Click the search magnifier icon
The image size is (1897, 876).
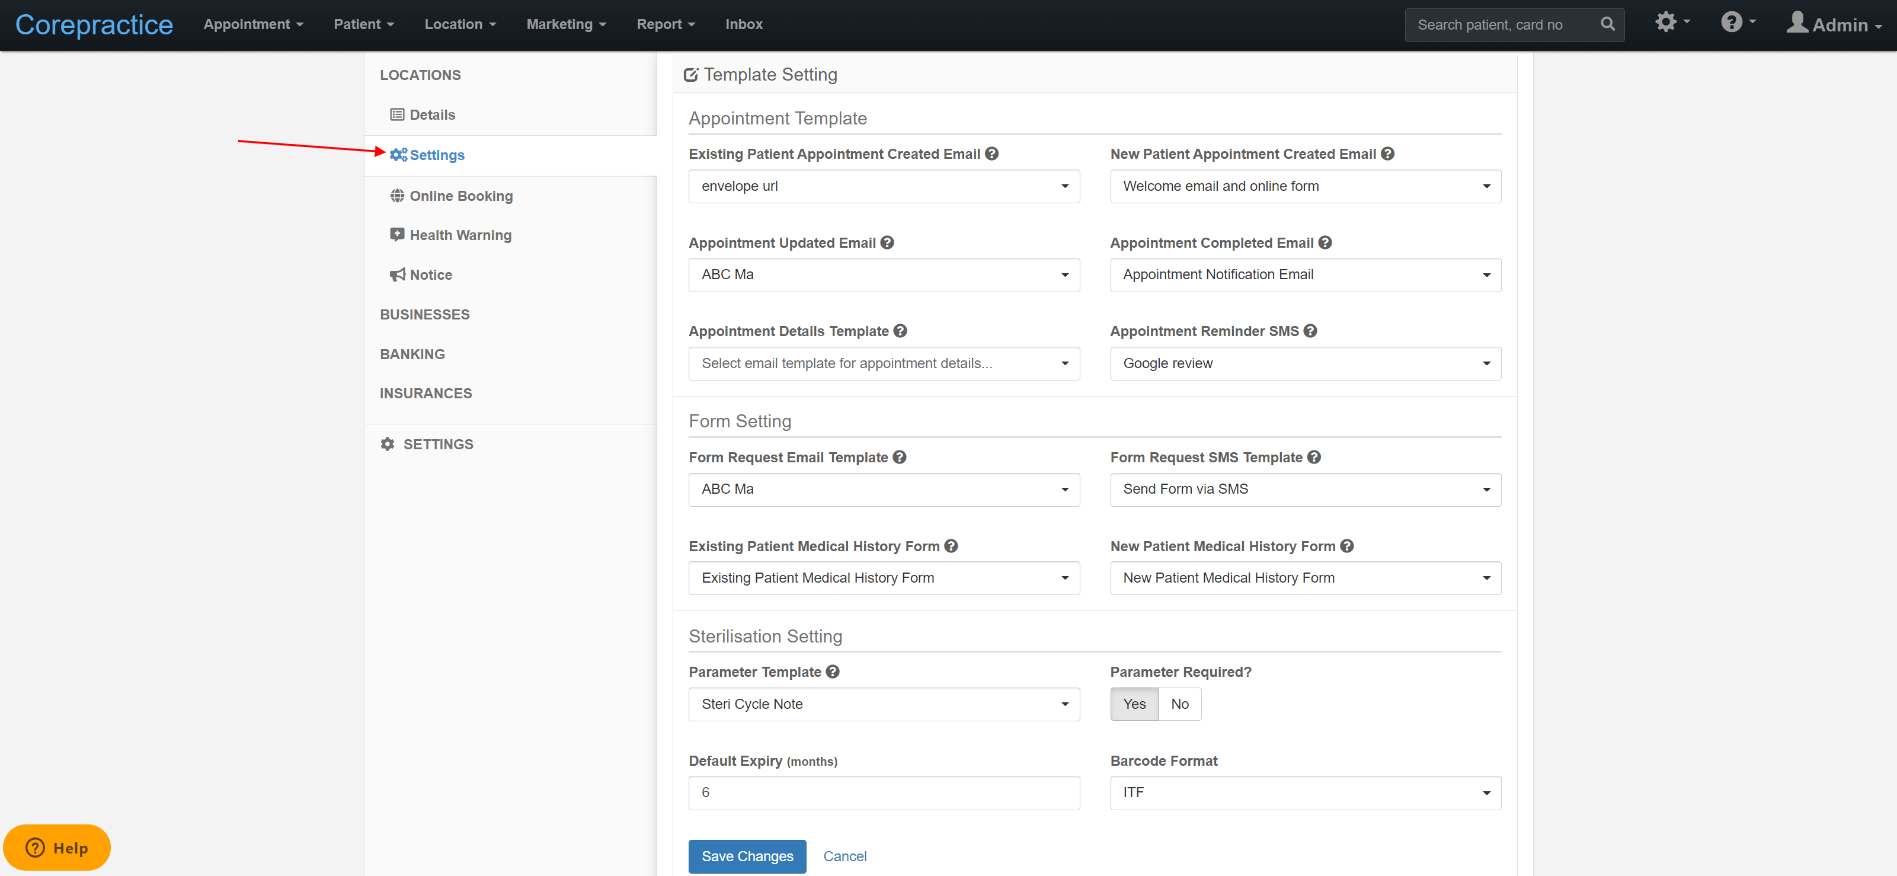pos(1607,24)
